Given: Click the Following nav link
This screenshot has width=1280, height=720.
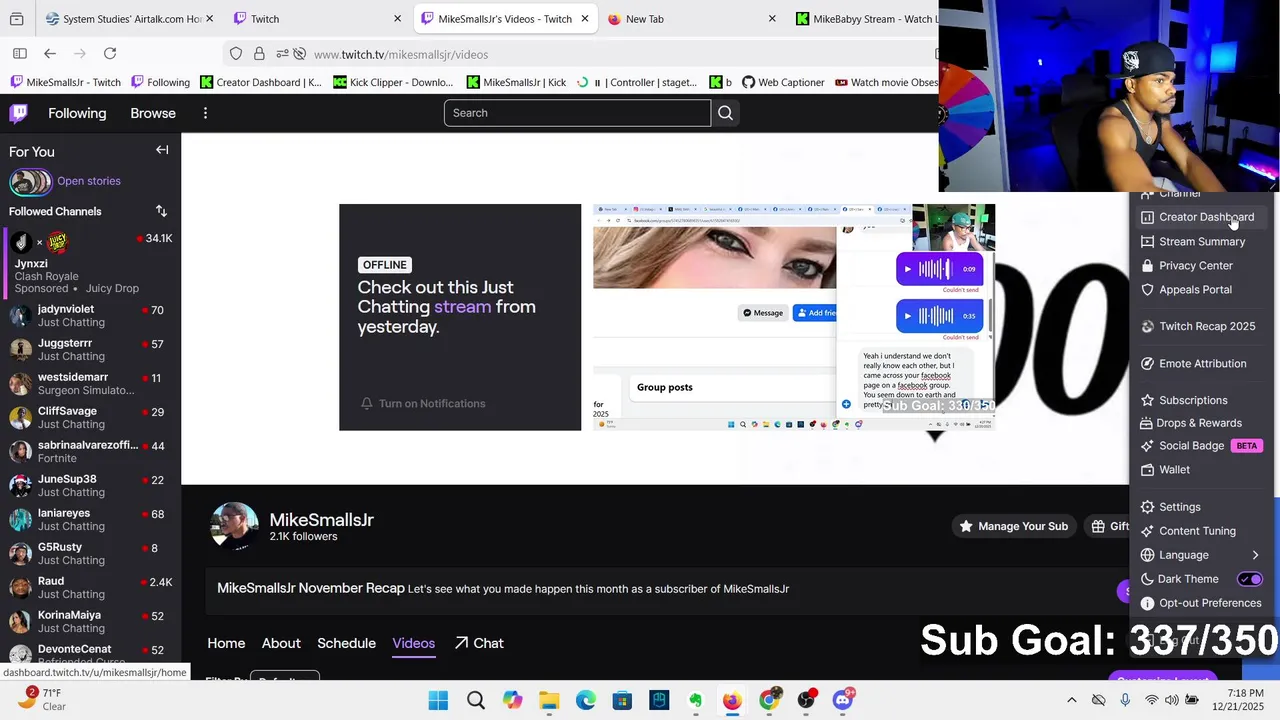Looking at the screenshot, I should click(77, 113).
